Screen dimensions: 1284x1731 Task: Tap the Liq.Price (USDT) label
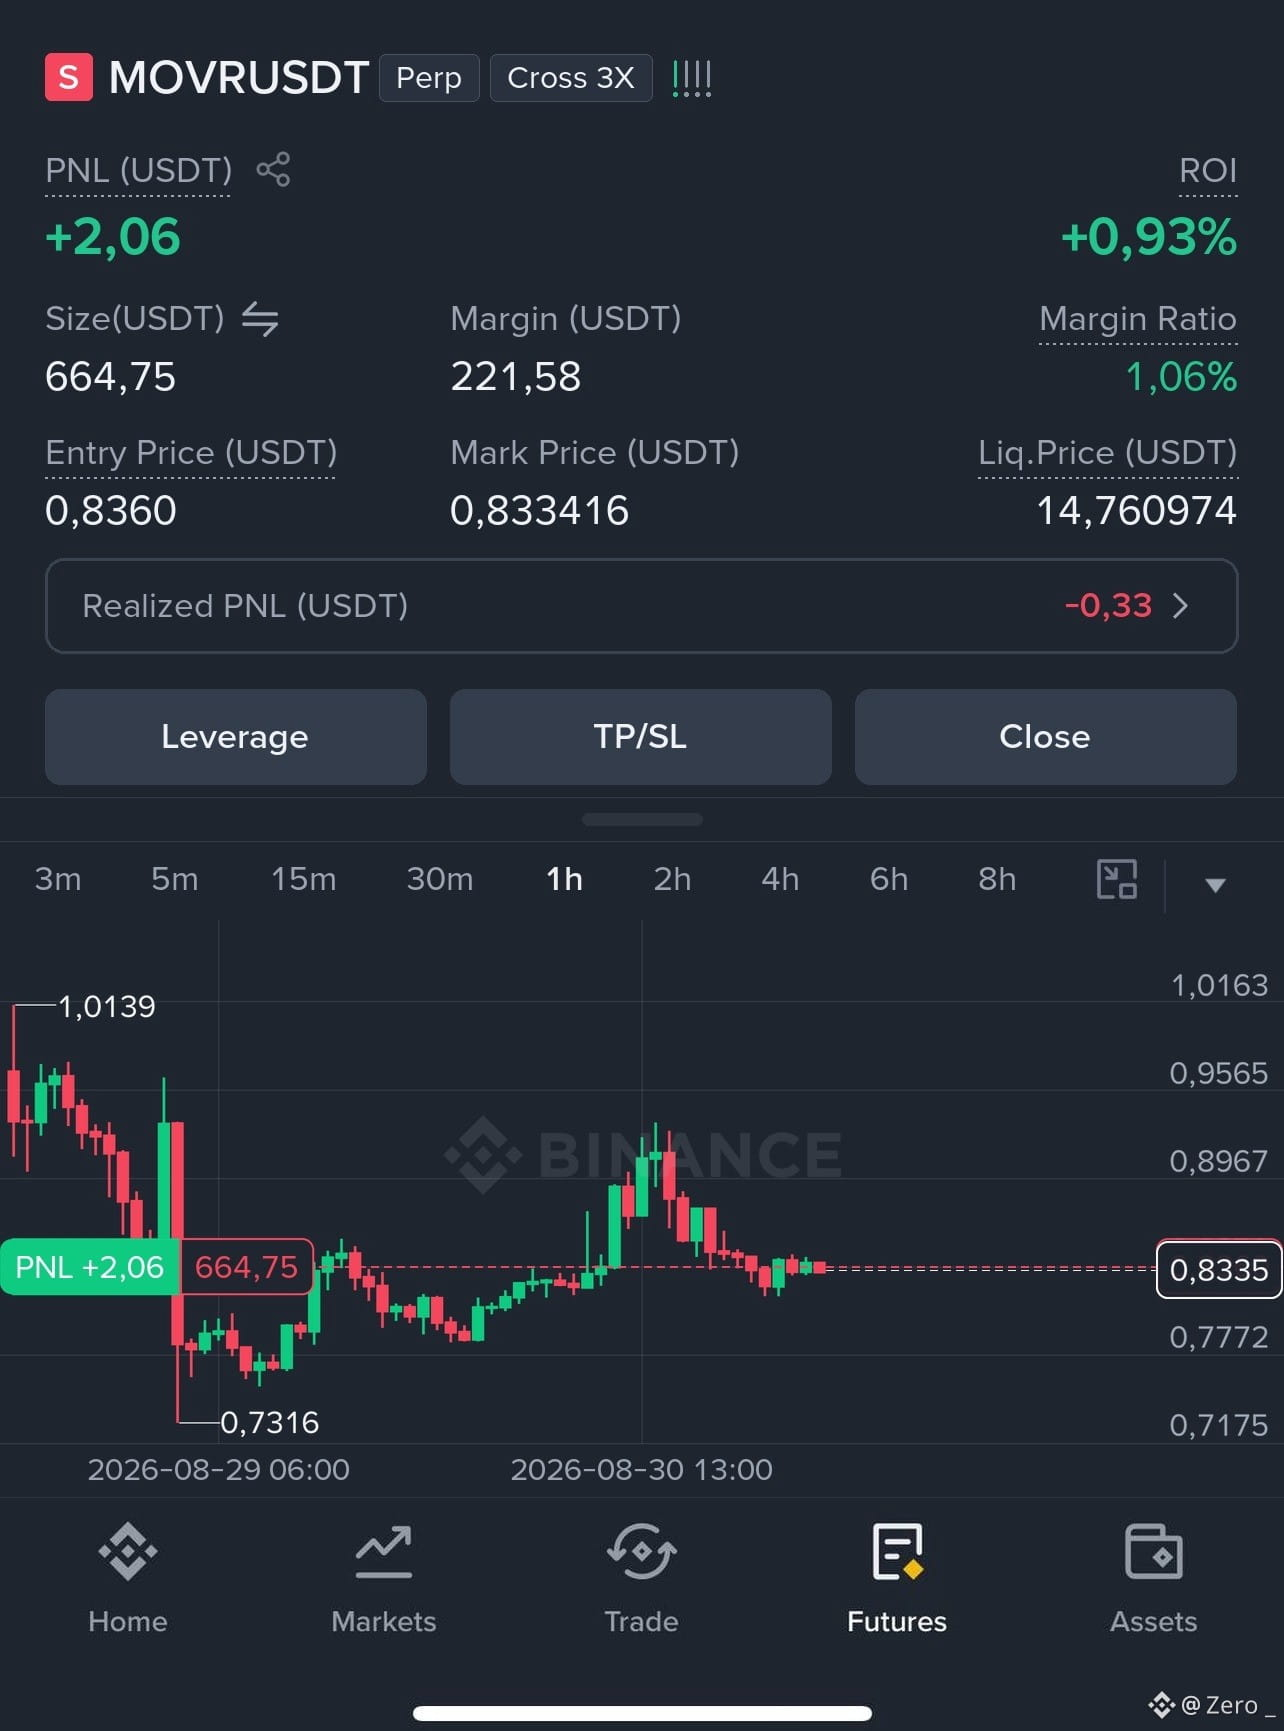(1108, 453)
